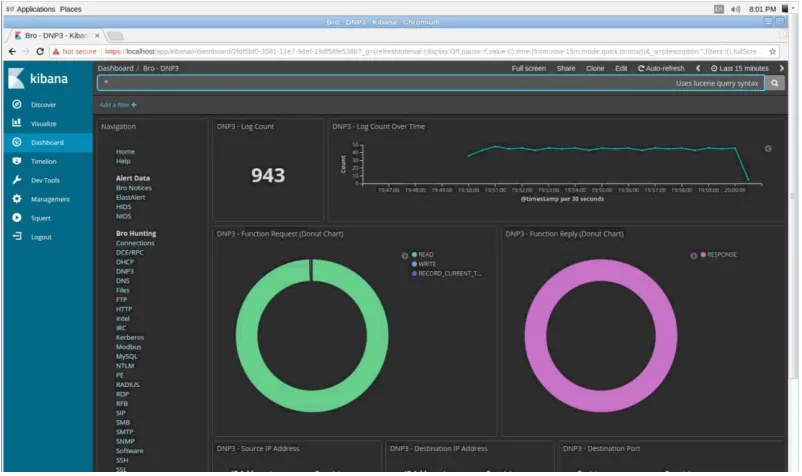The width and height of the screenshot is (802, 476).
Task: Open Files hunting link
Action: tap(123, 290)
